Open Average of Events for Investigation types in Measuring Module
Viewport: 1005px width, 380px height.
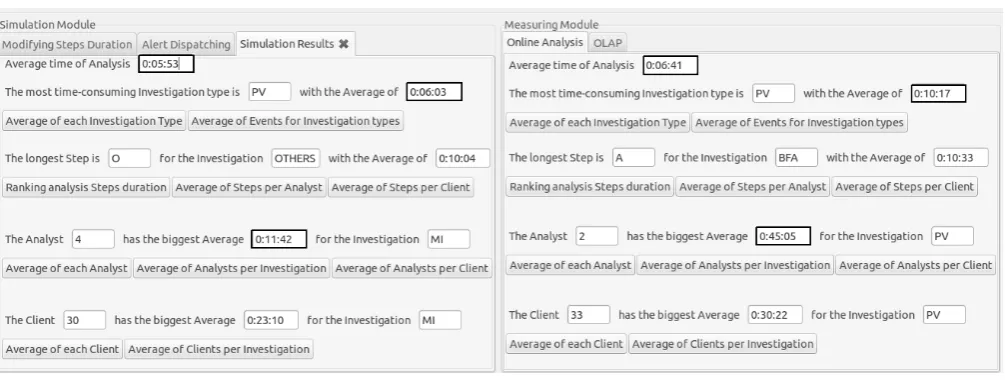(x=799, y=122)
